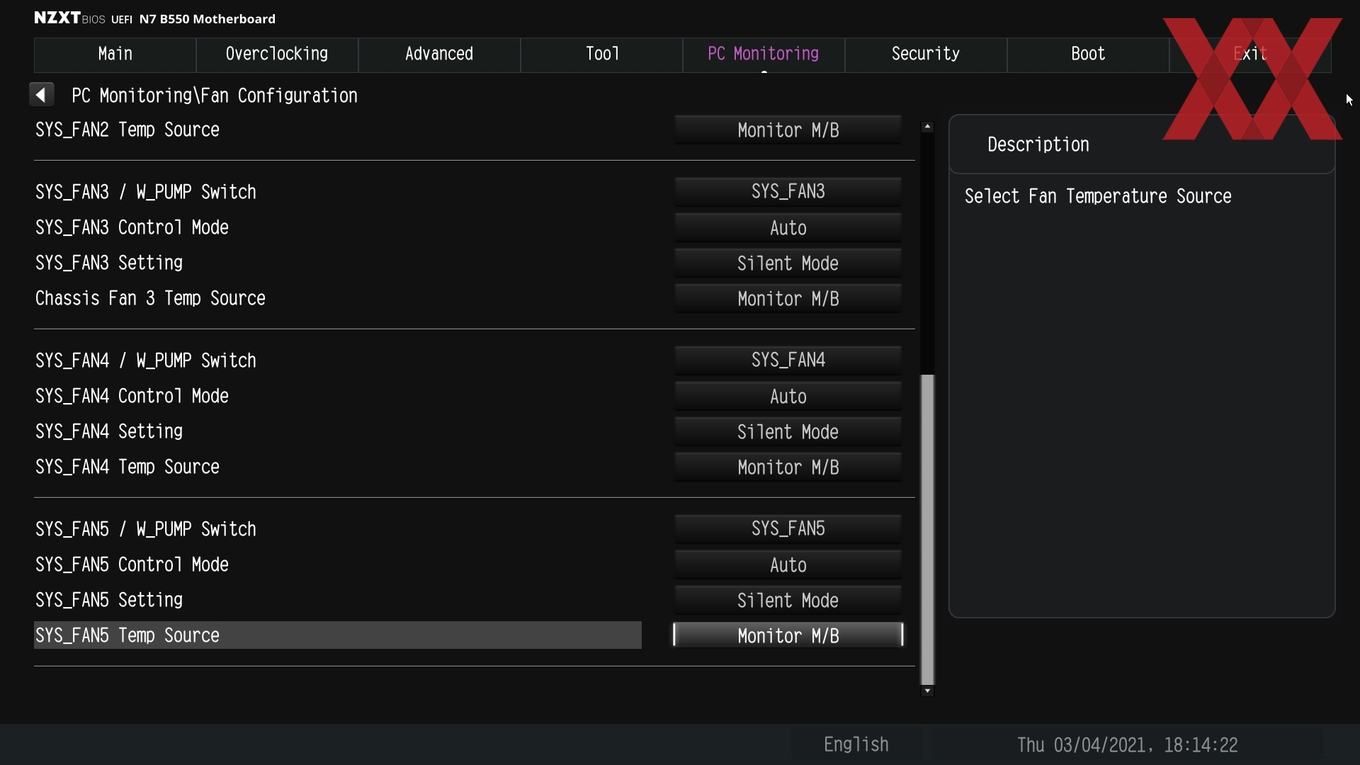
Task: Open SYS_FAN4 Control Mode selector
Action: 788,396
